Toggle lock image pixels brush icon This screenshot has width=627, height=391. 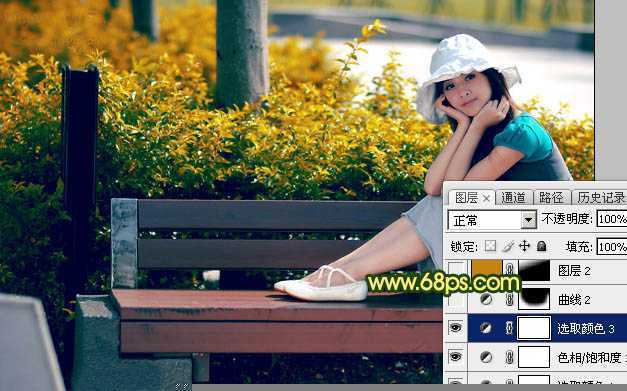click(x=508, y=246)
